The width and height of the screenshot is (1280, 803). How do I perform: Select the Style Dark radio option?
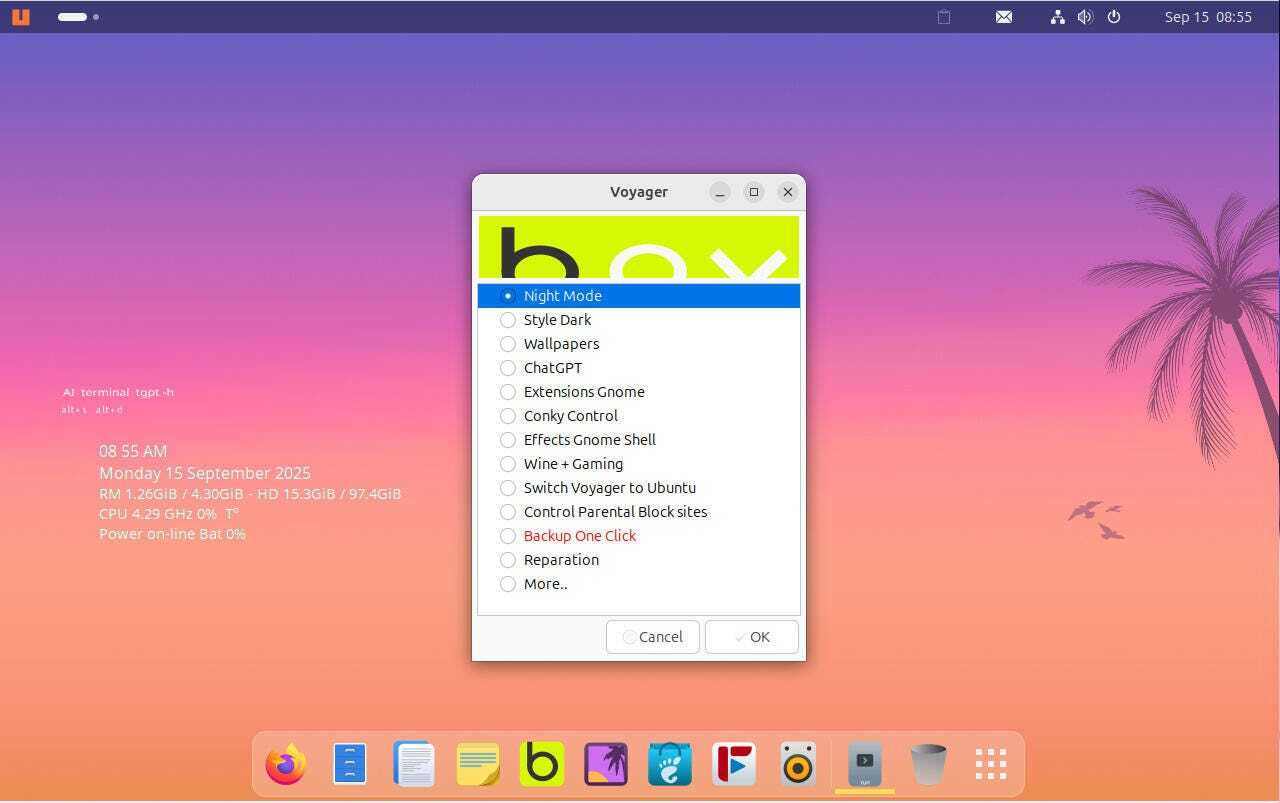[x=508, y=320]
